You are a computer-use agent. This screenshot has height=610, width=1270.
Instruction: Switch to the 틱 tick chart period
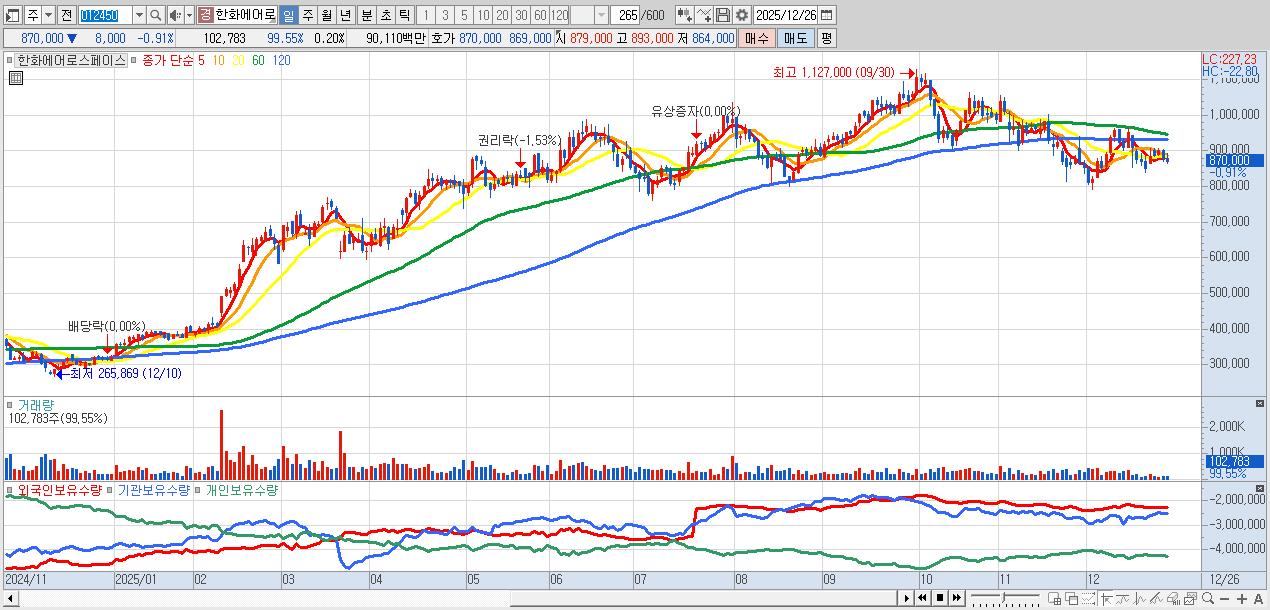click(x=404, y=15)
